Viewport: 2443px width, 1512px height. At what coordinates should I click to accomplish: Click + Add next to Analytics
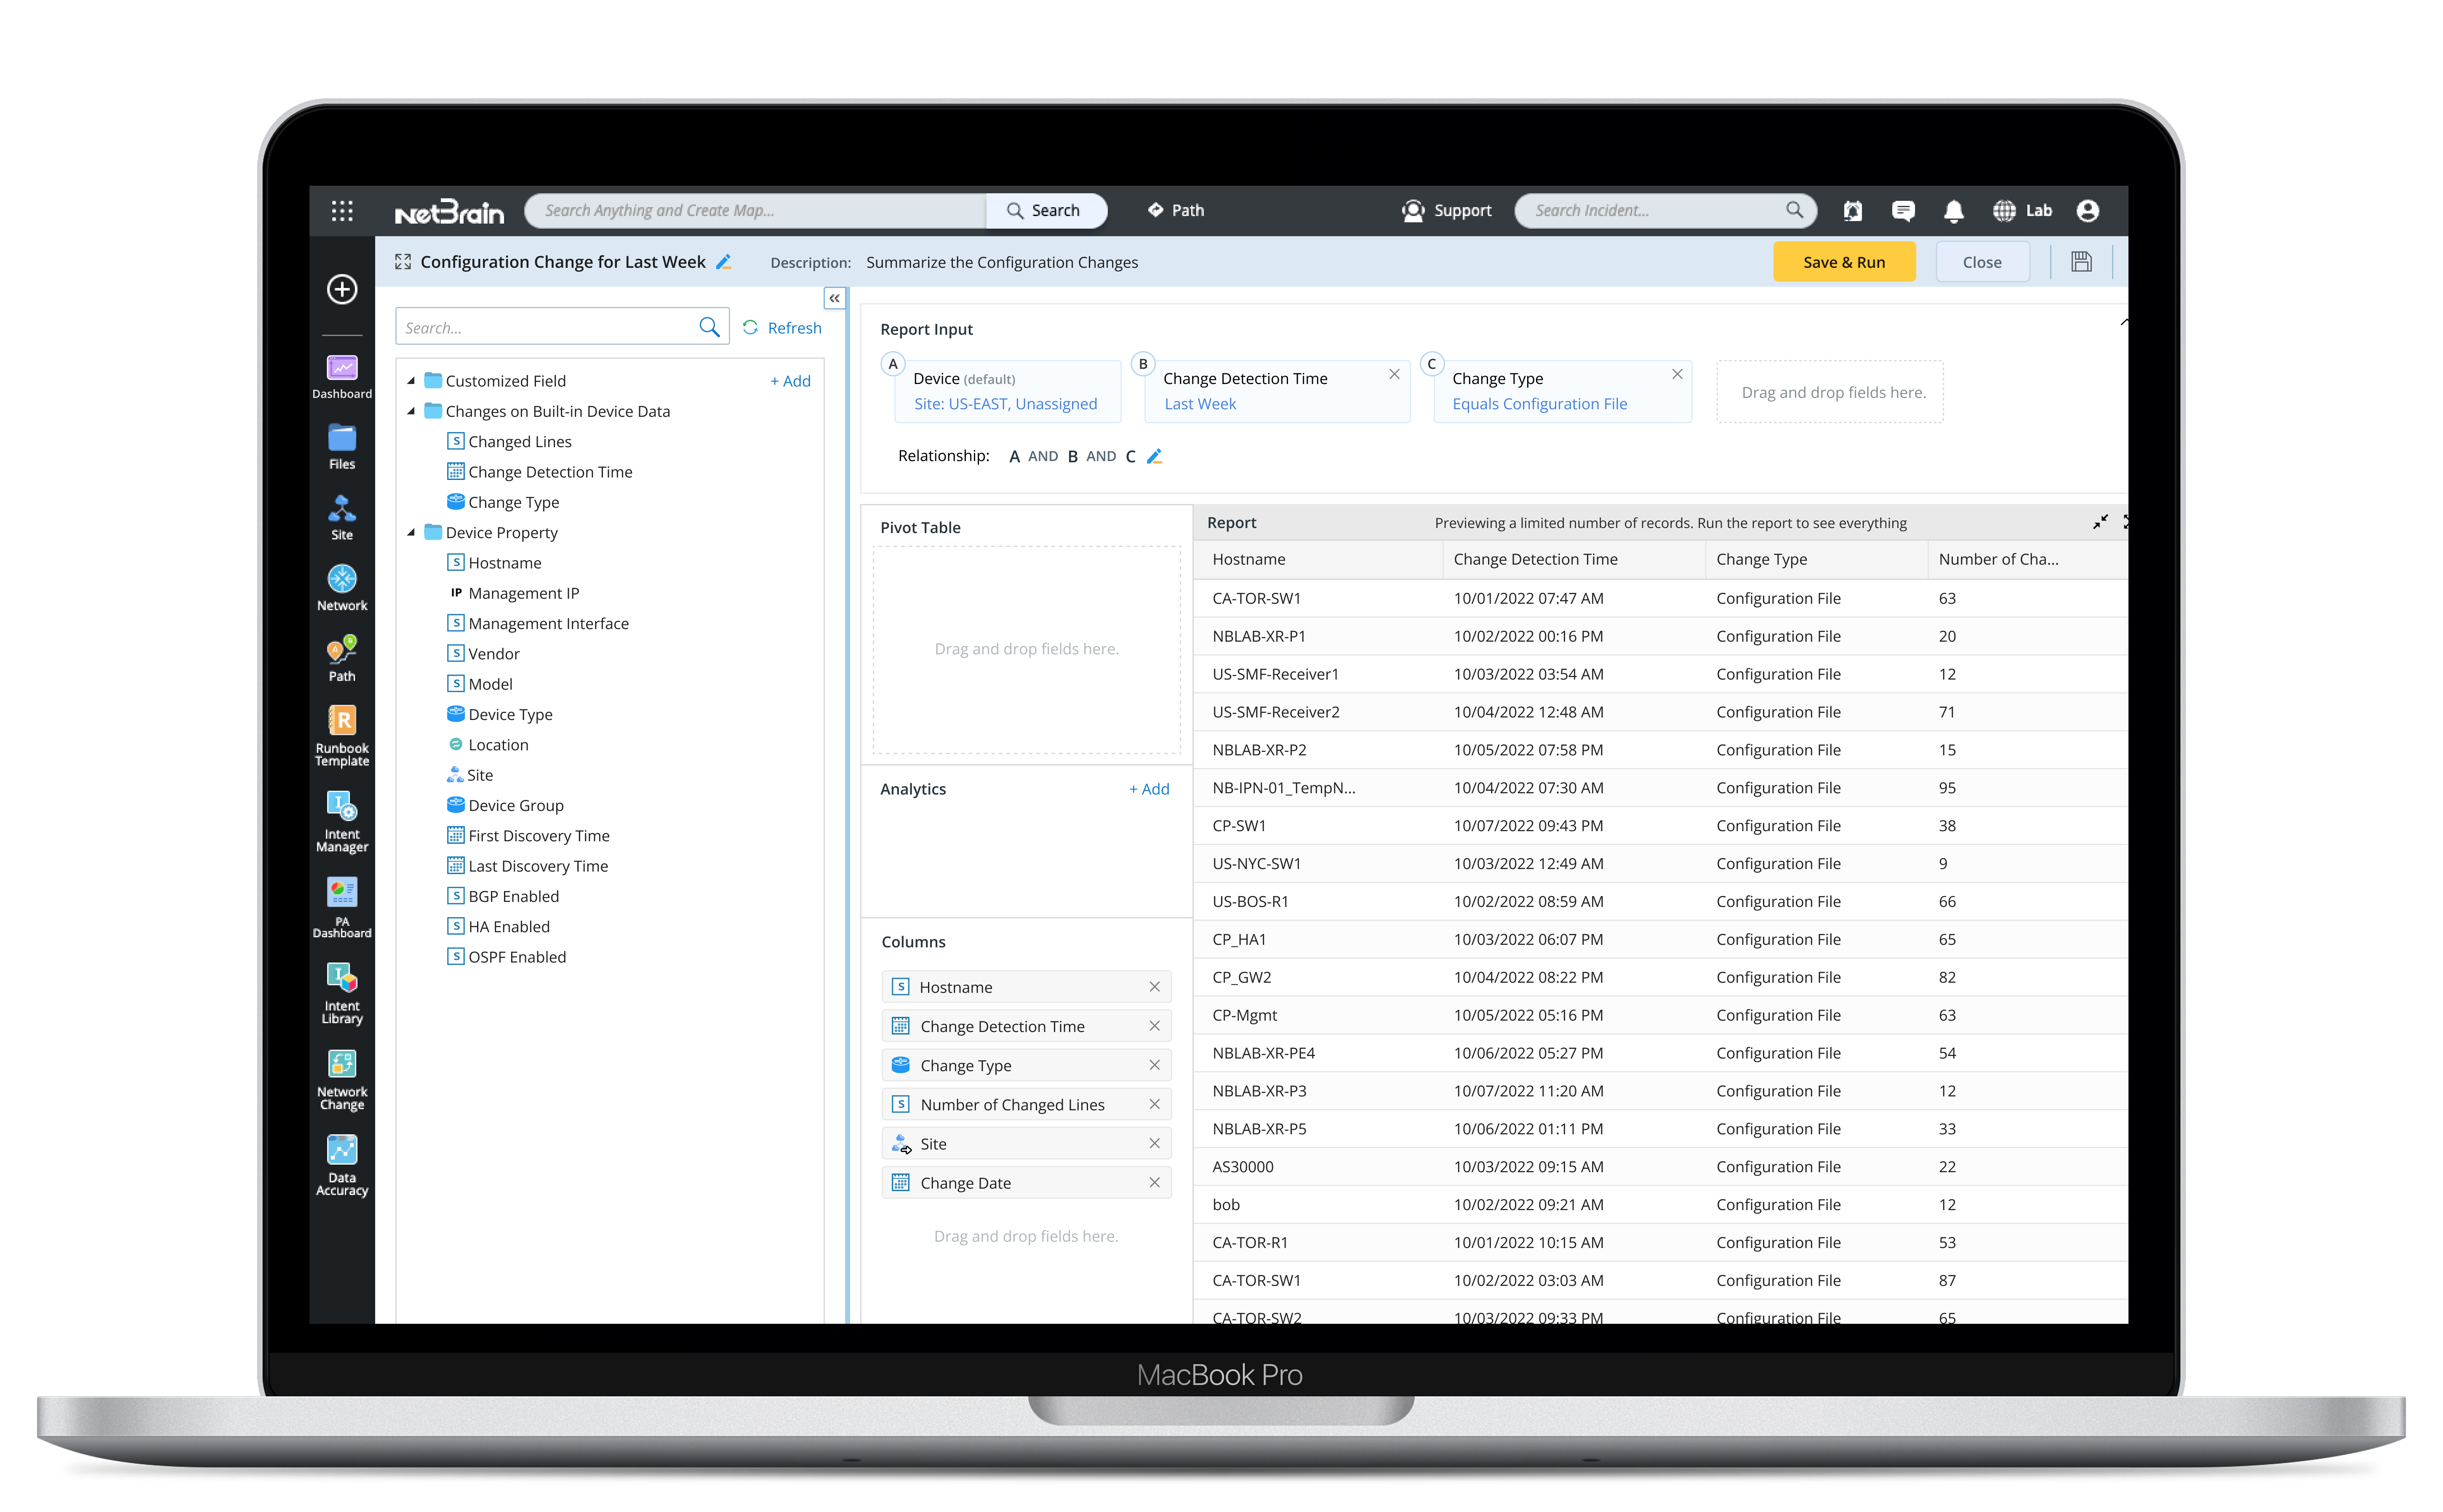(1149, 789)
